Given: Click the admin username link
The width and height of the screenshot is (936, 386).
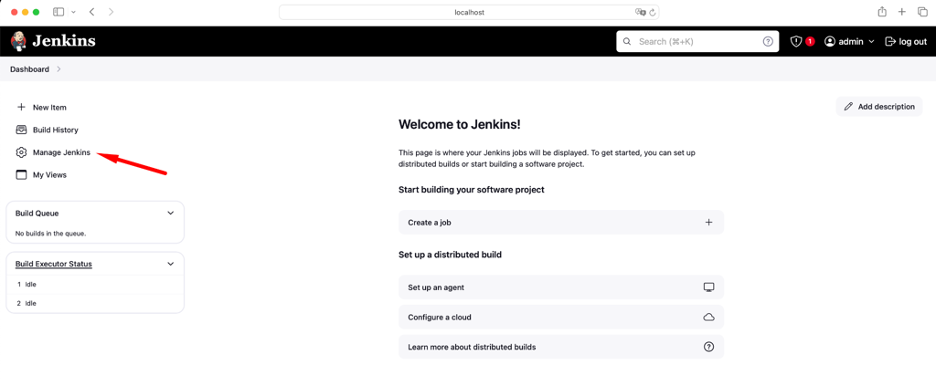Looking at the screenshot, I should [851, 41].
